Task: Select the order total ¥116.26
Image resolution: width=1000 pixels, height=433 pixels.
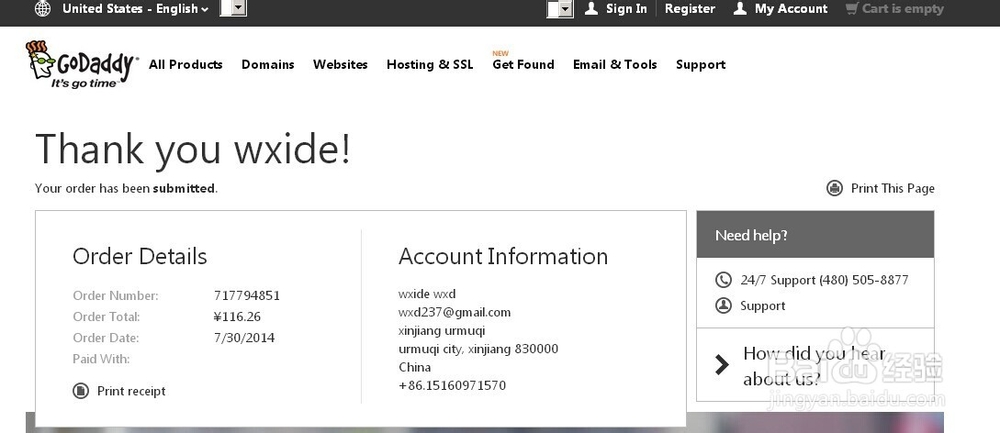Action: [x=237, y=317]
